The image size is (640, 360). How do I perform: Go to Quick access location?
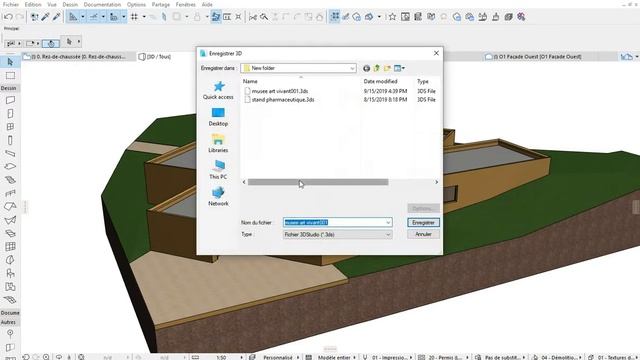pyautogui.click(x=218, y=90)
